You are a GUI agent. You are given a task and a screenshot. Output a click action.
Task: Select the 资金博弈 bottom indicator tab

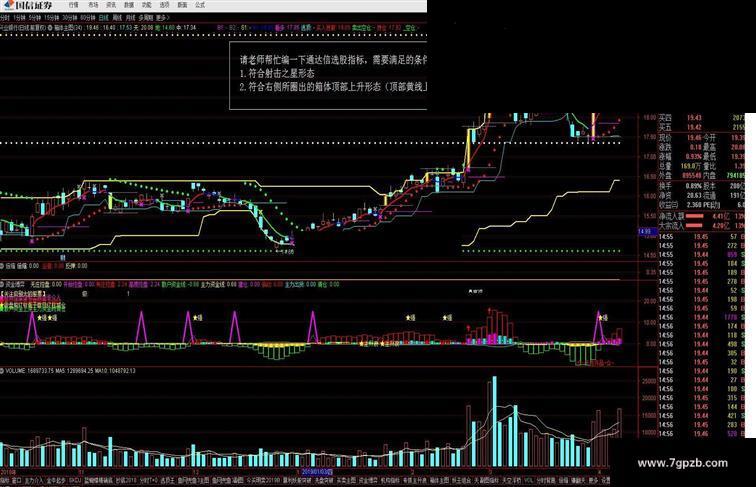368,481
